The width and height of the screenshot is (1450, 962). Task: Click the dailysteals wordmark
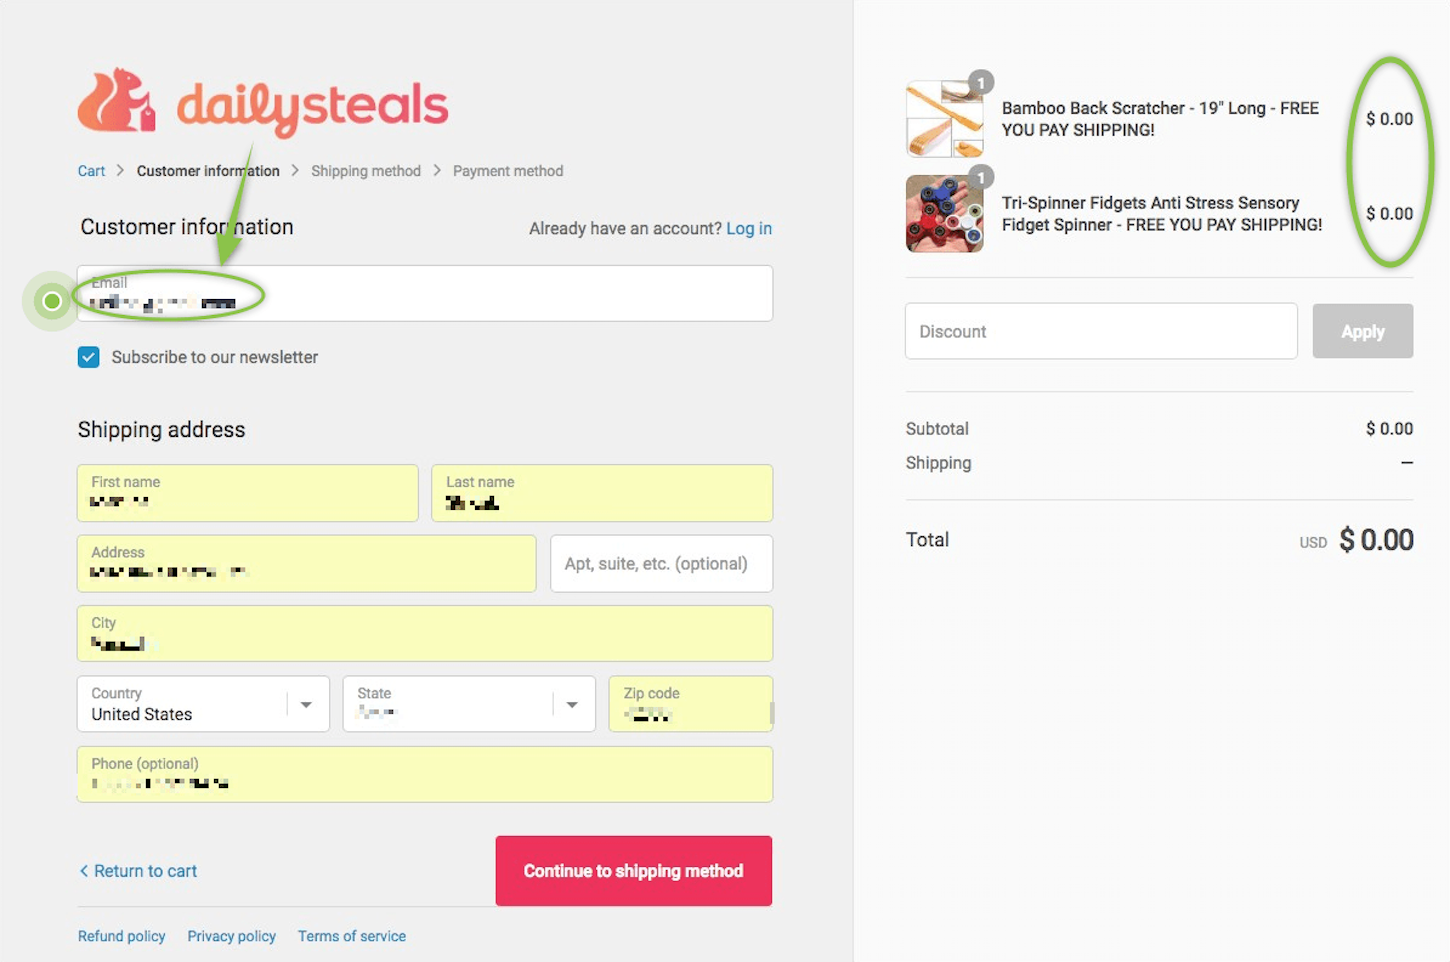(312, 106)
